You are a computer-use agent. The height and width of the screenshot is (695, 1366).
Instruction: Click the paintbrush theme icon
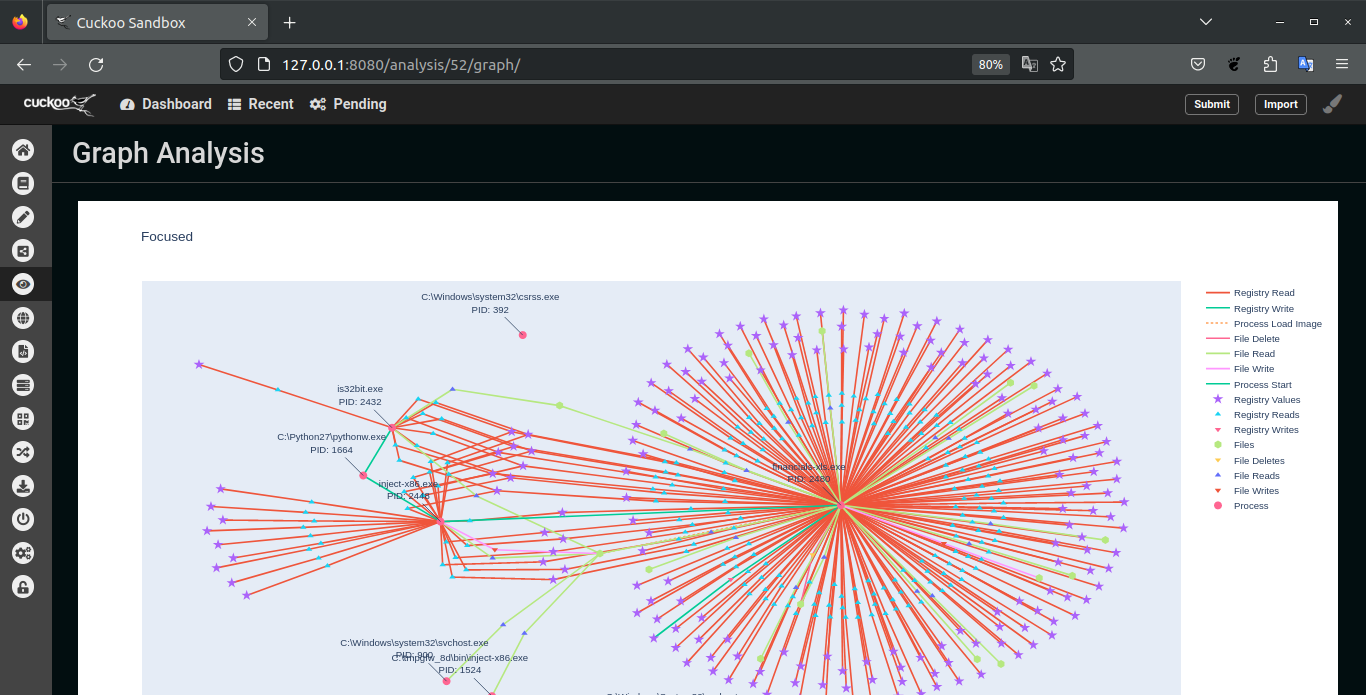tap(1333, 104)
